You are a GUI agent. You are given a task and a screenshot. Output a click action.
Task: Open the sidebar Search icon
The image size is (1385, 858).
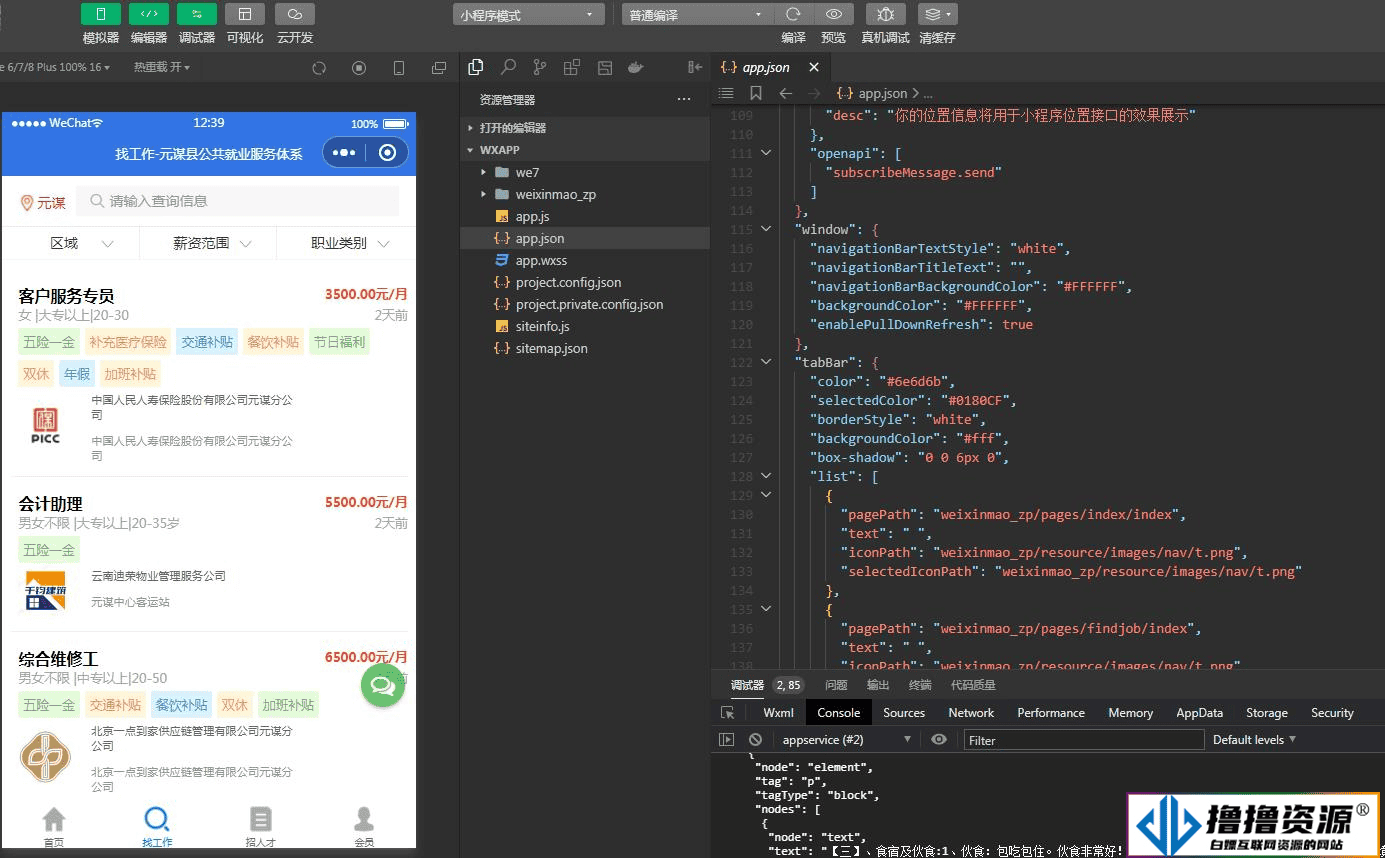(x=508, y=67)
